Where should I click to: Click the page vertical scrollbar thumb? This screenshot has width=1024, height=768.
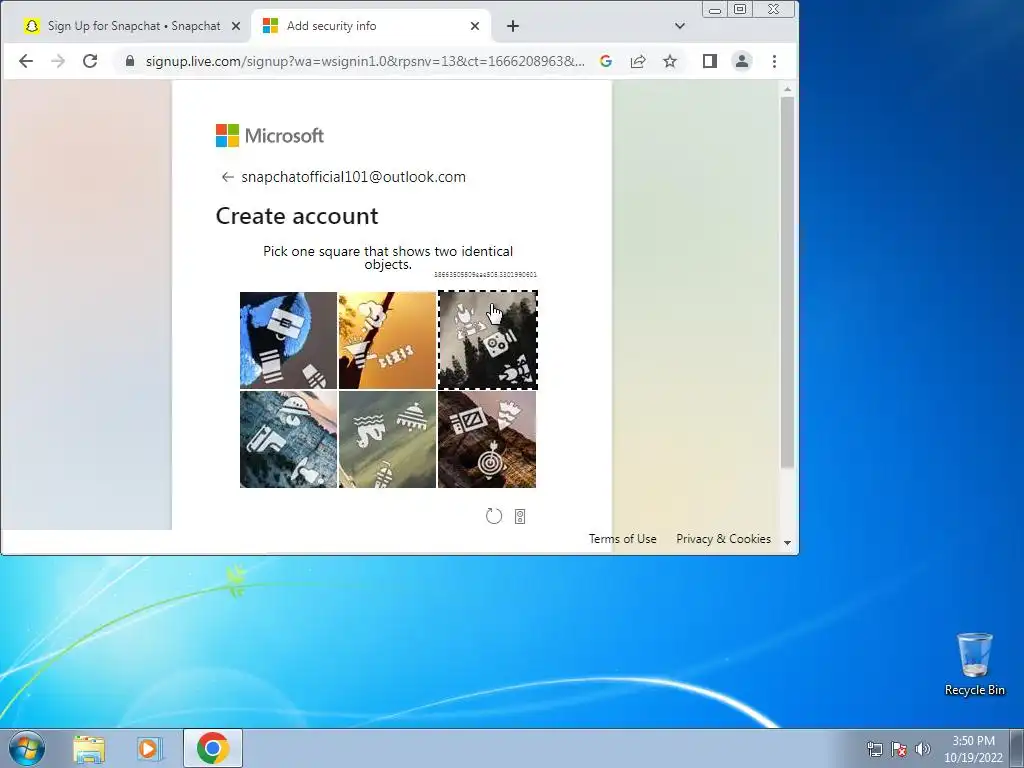(787, 282)
